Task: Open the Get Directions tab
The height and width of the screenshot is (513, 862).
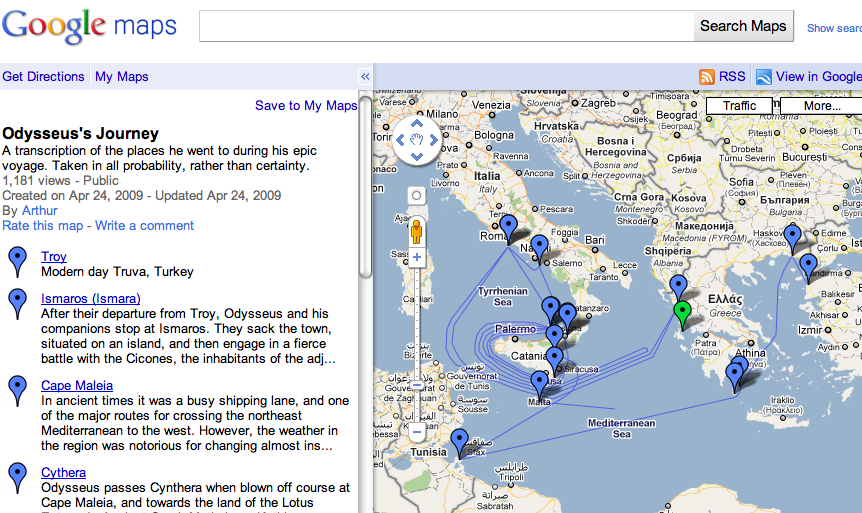Action: tap(43, 77)
